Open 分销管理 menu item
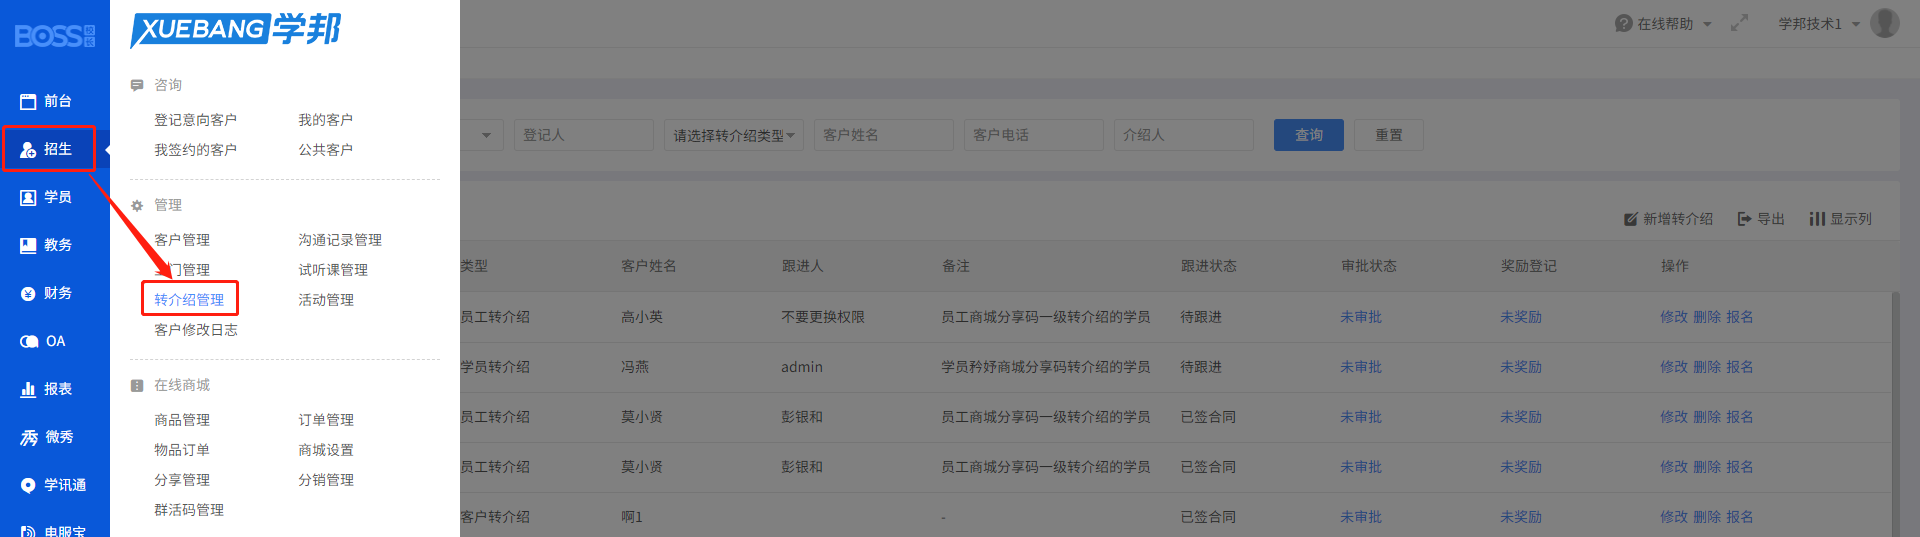 (x=326, y=480)
